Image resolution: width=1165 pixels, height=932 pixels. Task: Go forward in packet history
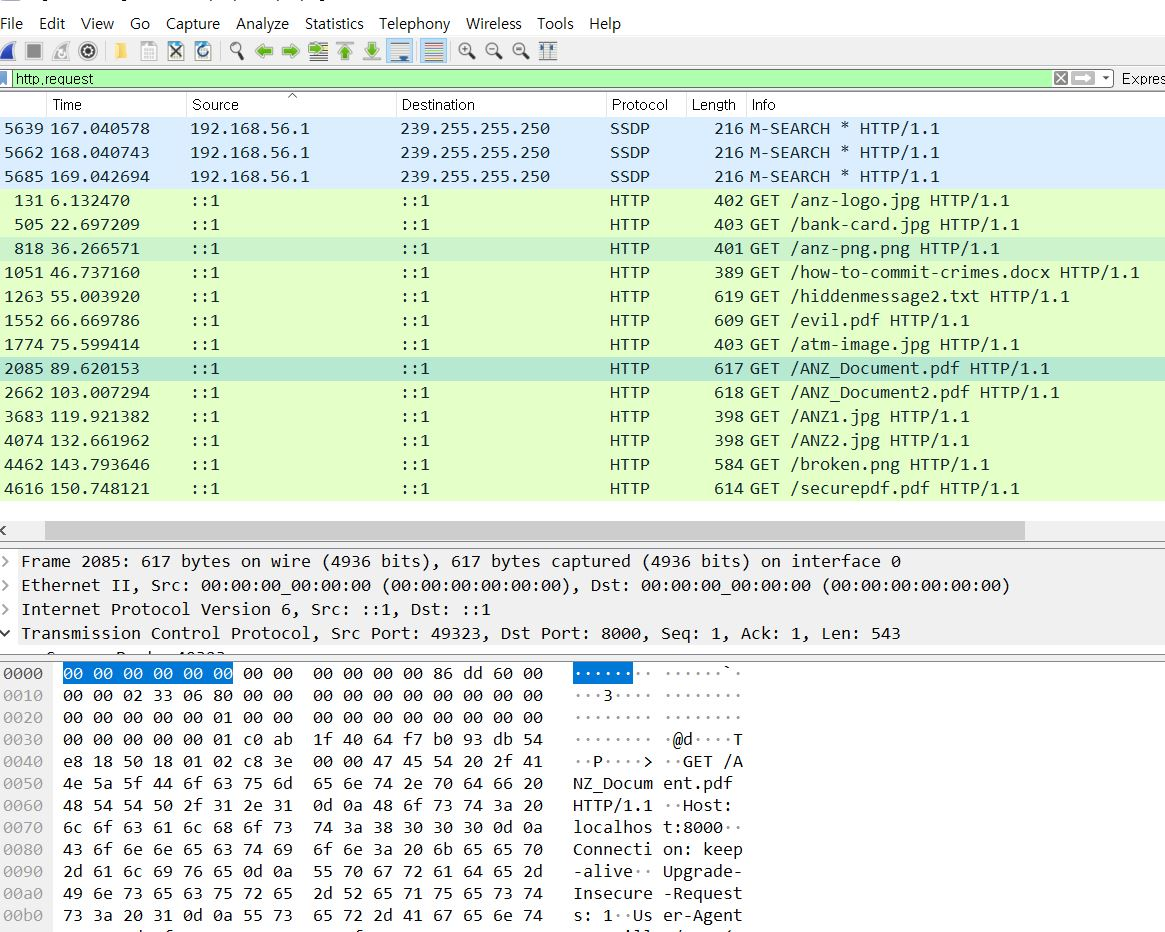(291, 51)
